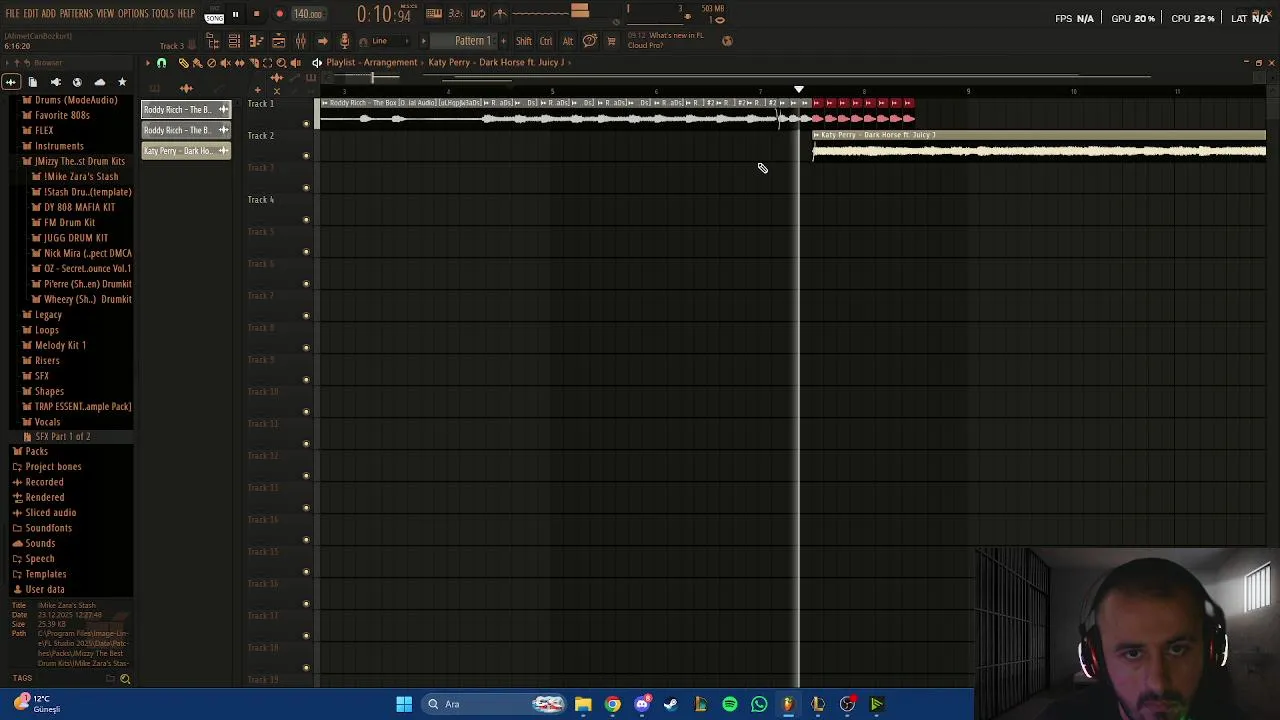This screenshot has height=720, width=1280.
Task: Open the browser starred favorites tab
Action: (122, 82)
